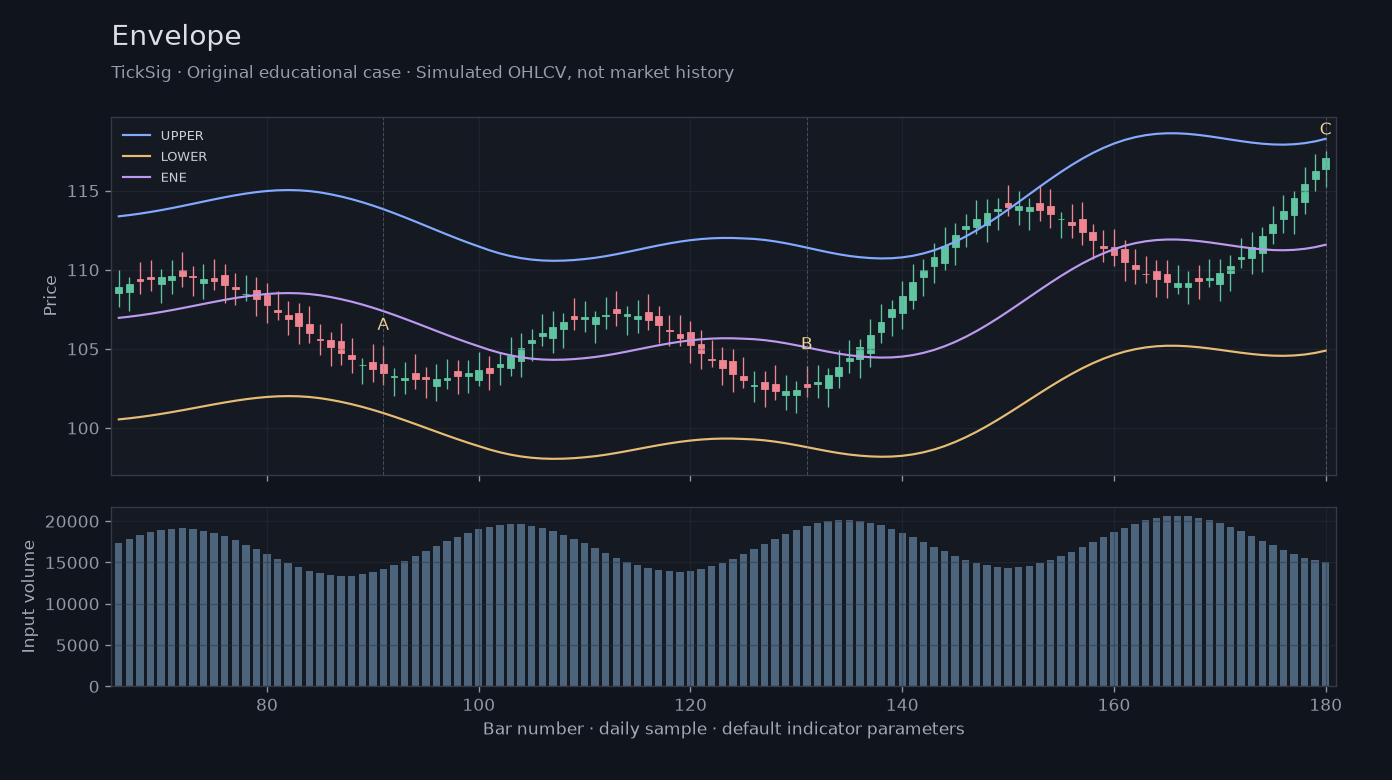Click the Price axis label
Viewport: 1392px width, 780px height.
pos(50,295)
